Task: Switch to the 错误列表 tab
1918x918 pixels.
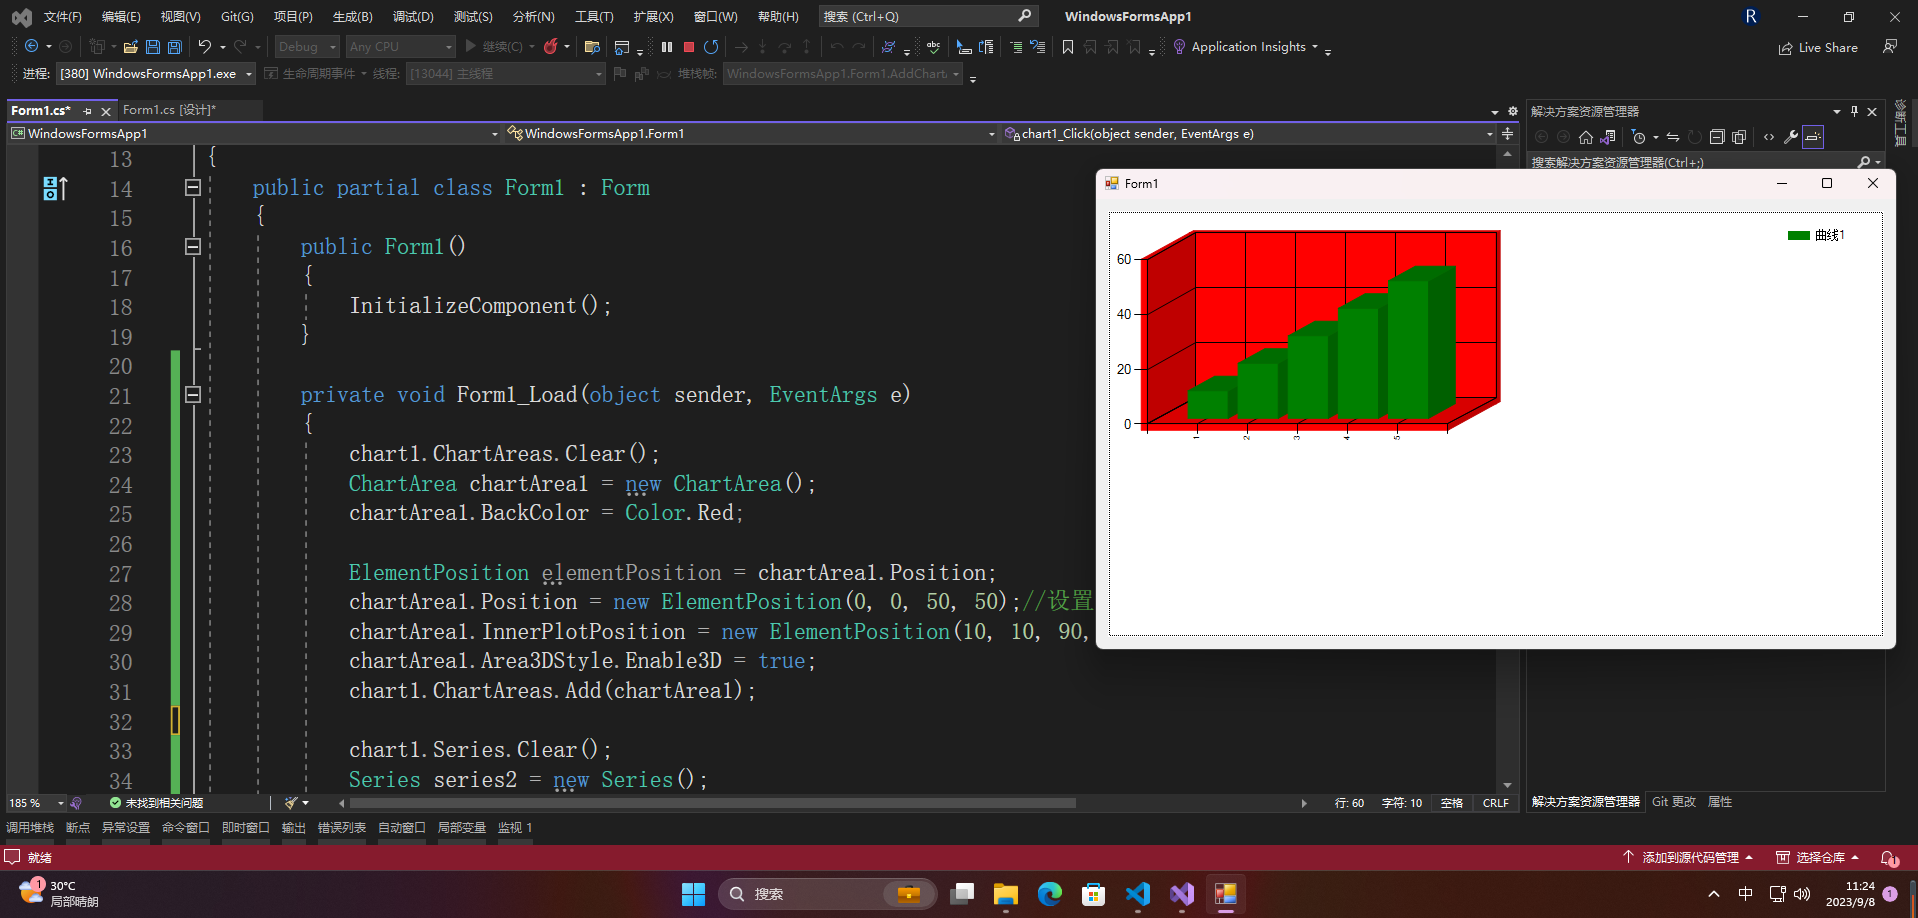Action: (342, 828)
